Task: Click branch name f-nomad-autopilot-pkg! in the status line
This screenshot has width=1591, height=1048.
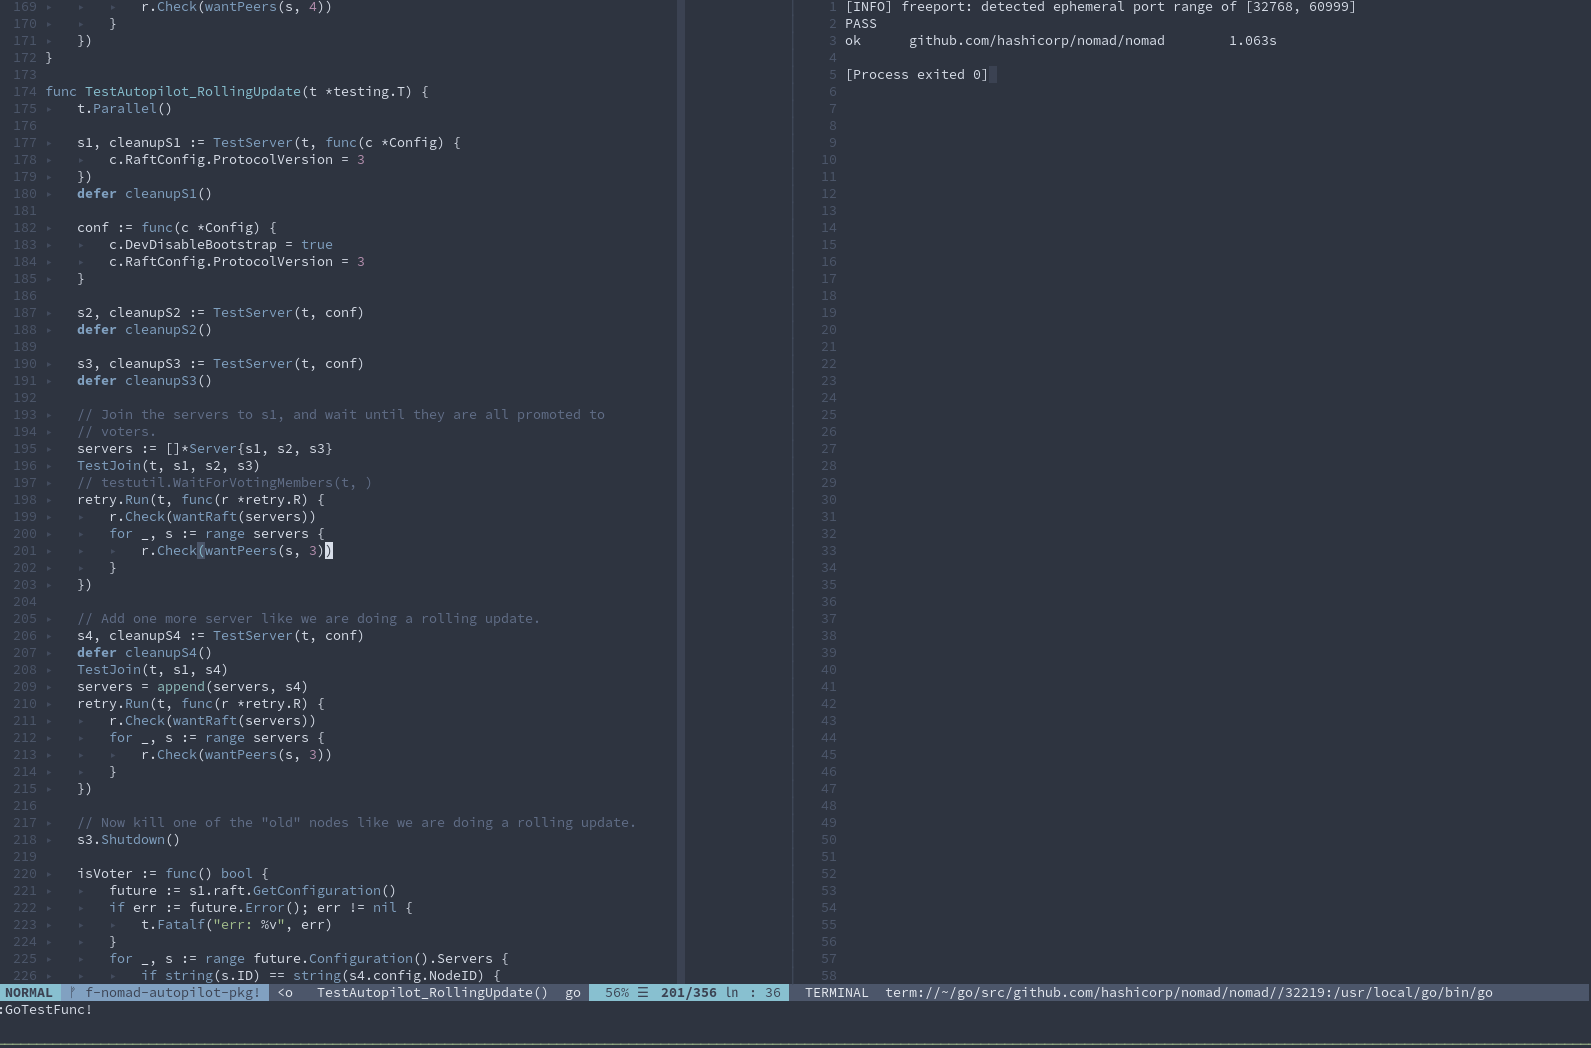Action: (x=172, y=993)
